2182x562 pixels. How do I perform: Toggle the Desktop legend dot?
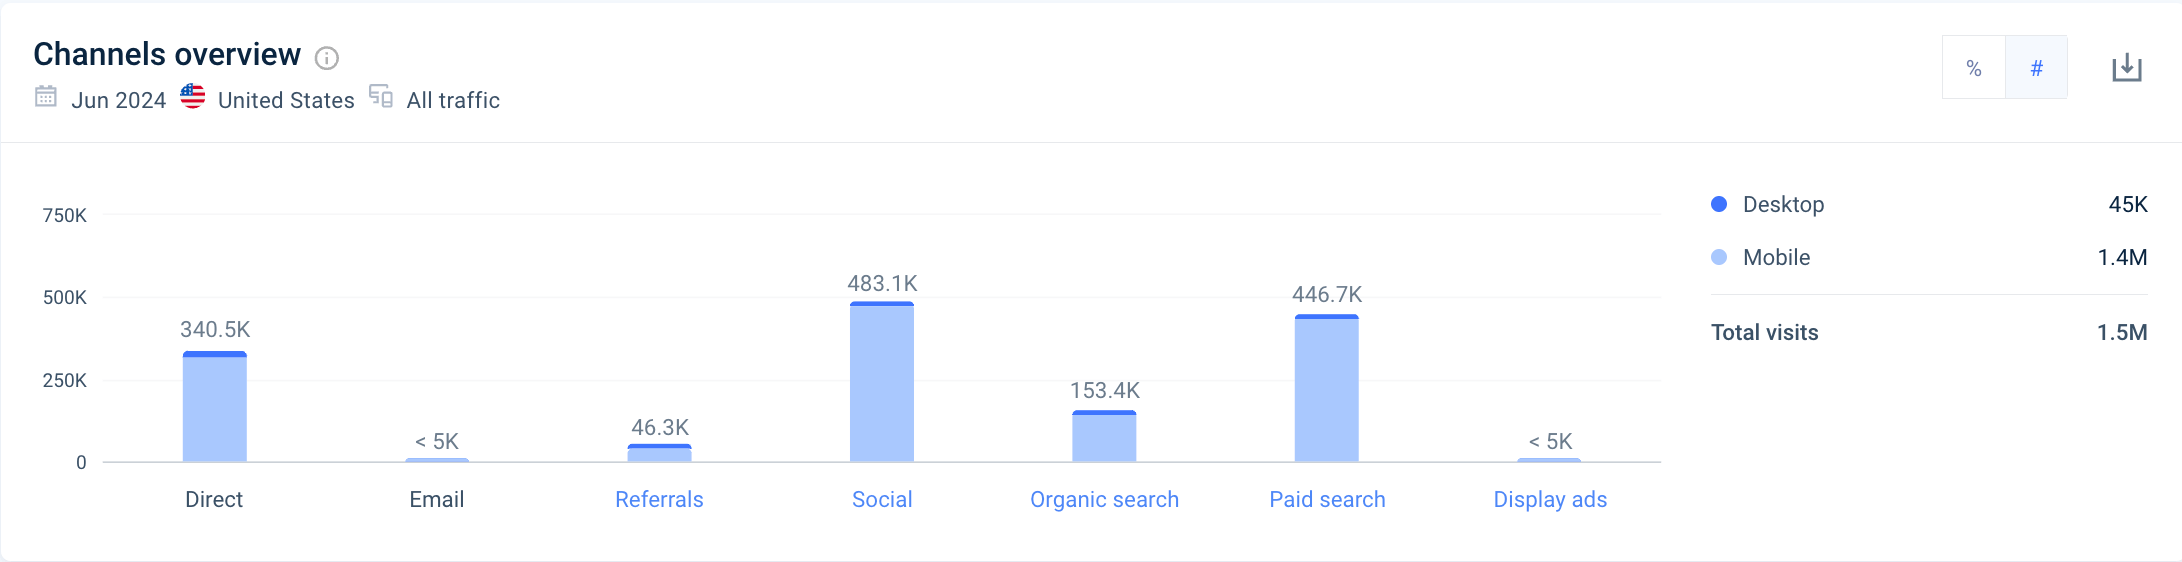click(1719, 204)
